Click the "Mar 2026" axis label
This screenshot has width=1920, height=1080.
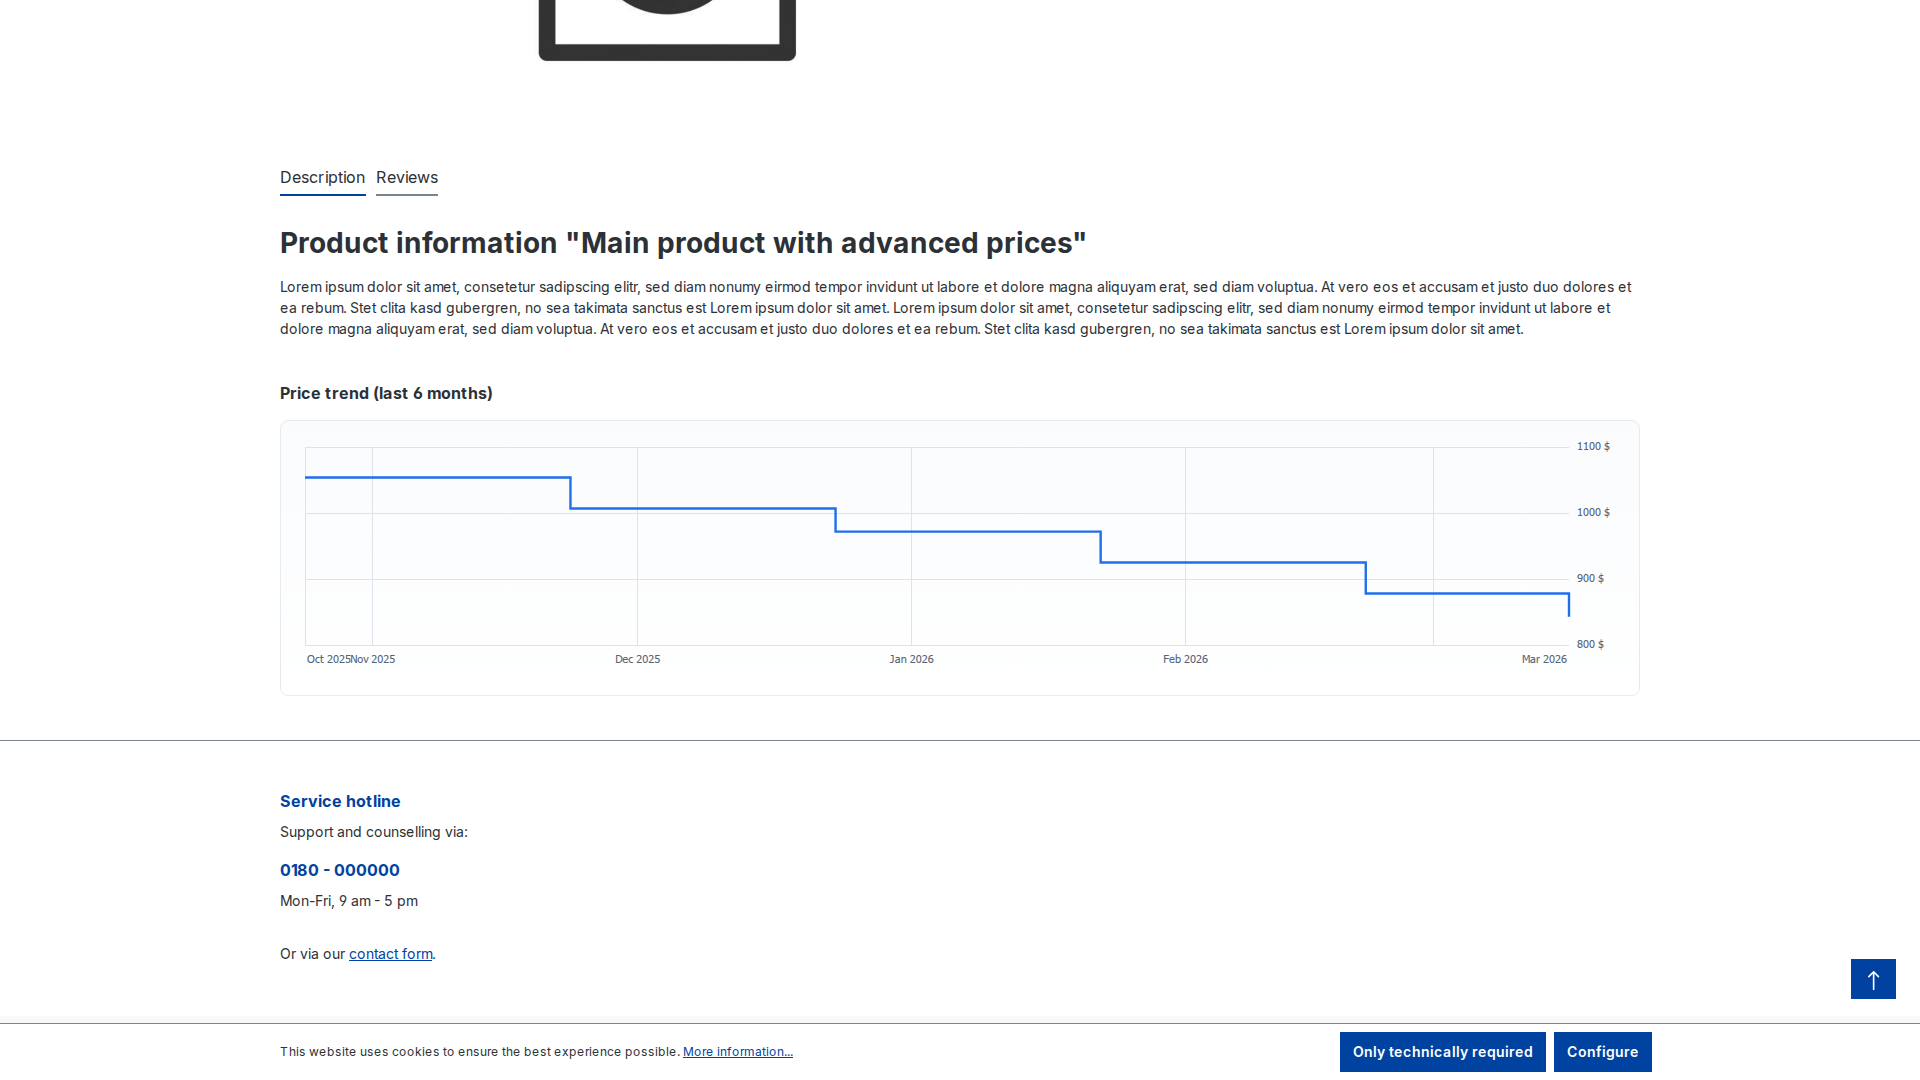tap(1544, 659)
